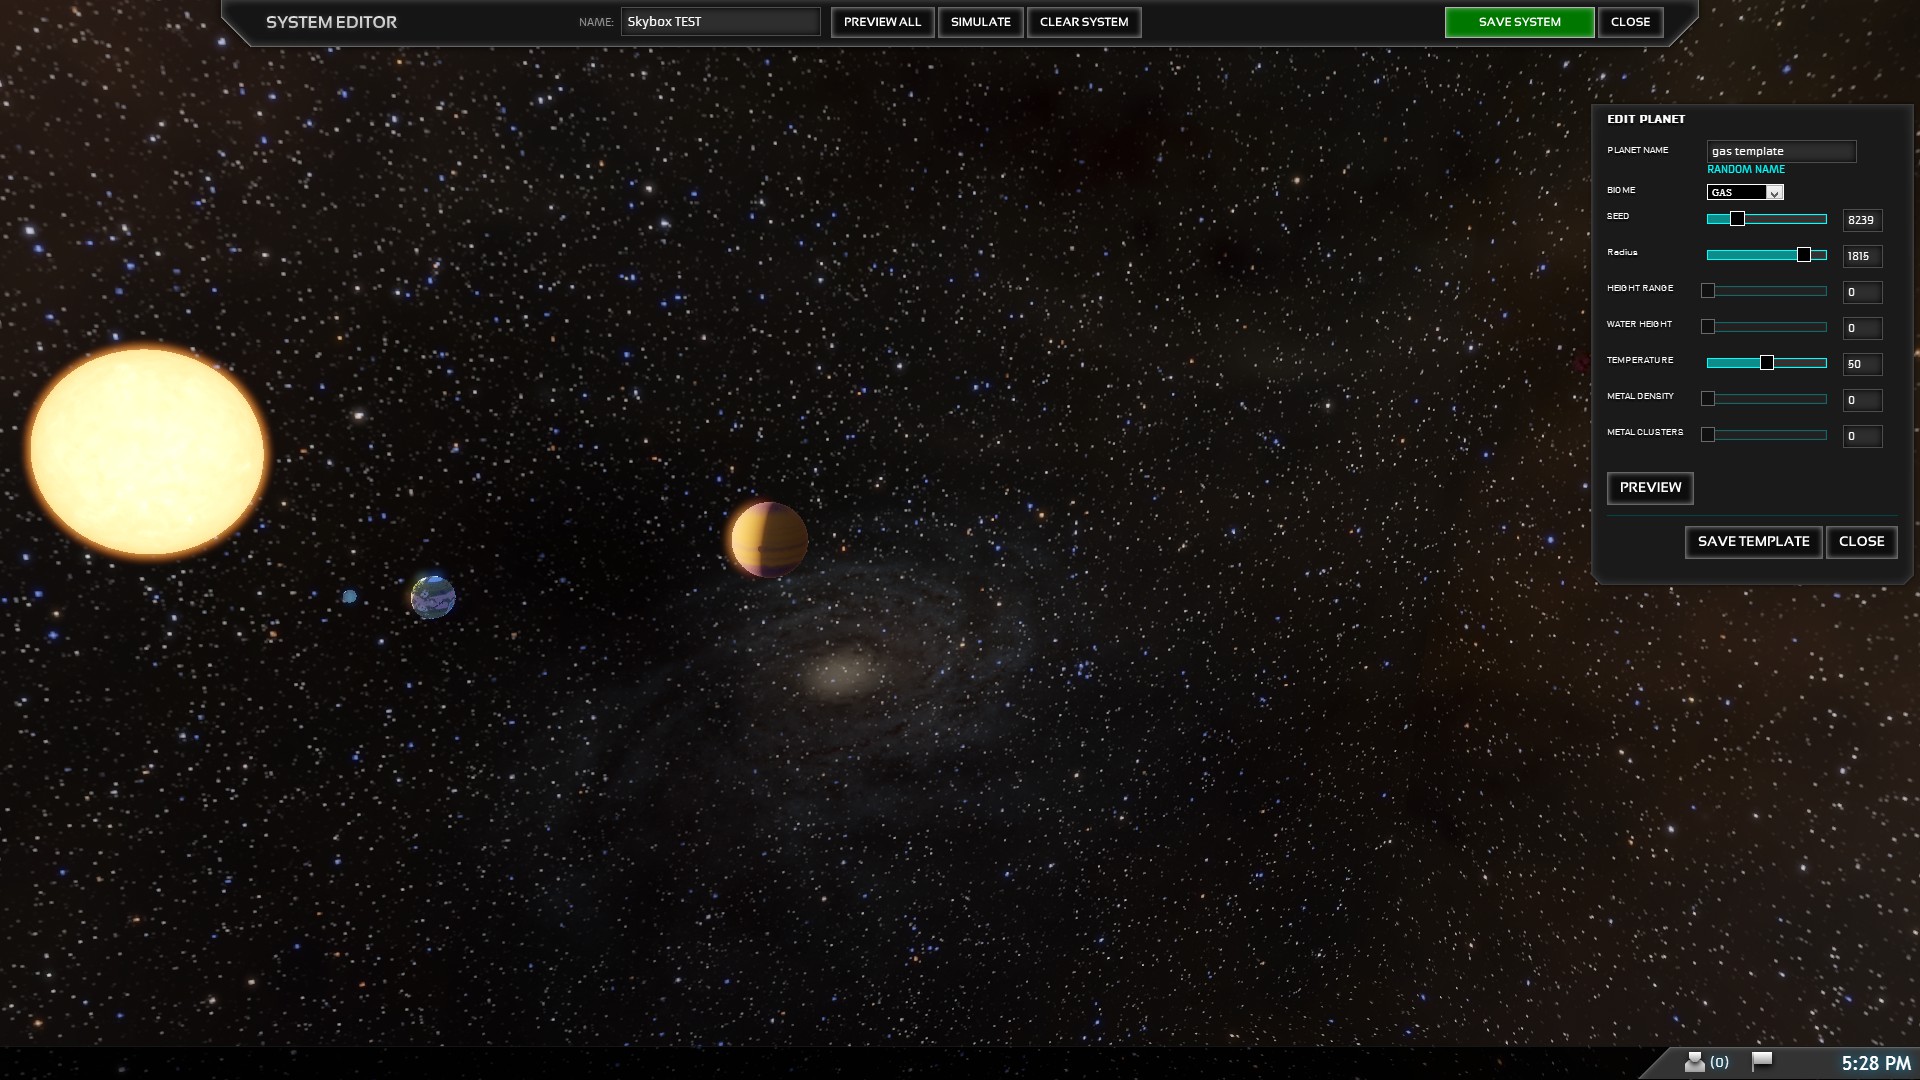The height and width of the screenshot is (1080, 1920).
Task: Click CLEAR SYSTEM button
Action: [1084, 22]
